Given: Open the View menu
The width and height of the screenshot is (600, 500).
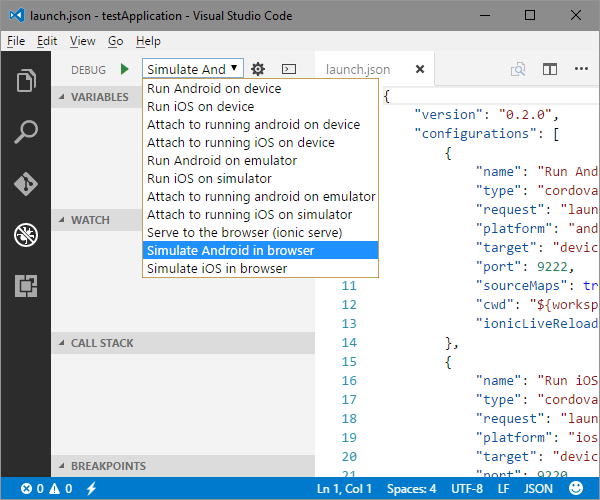Looking at the screenshot, I should pyautogui.click(x=83, y=41).
